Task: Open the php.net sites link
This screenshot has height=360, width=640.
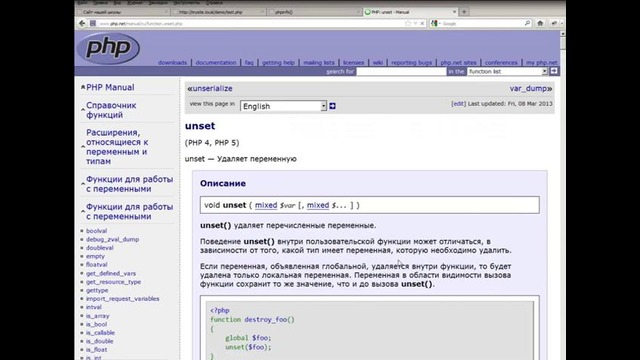Action: 458,62
